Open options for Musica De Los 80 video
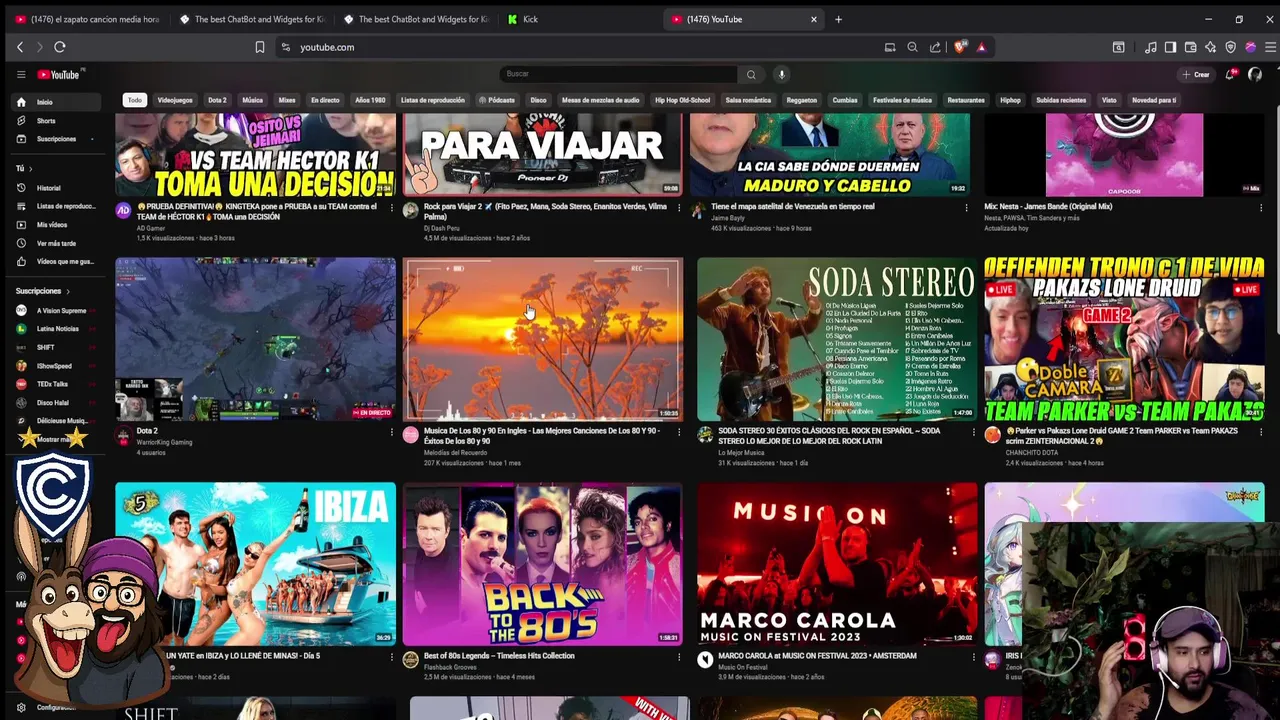 pyautogui.click(x=679, y=432)
